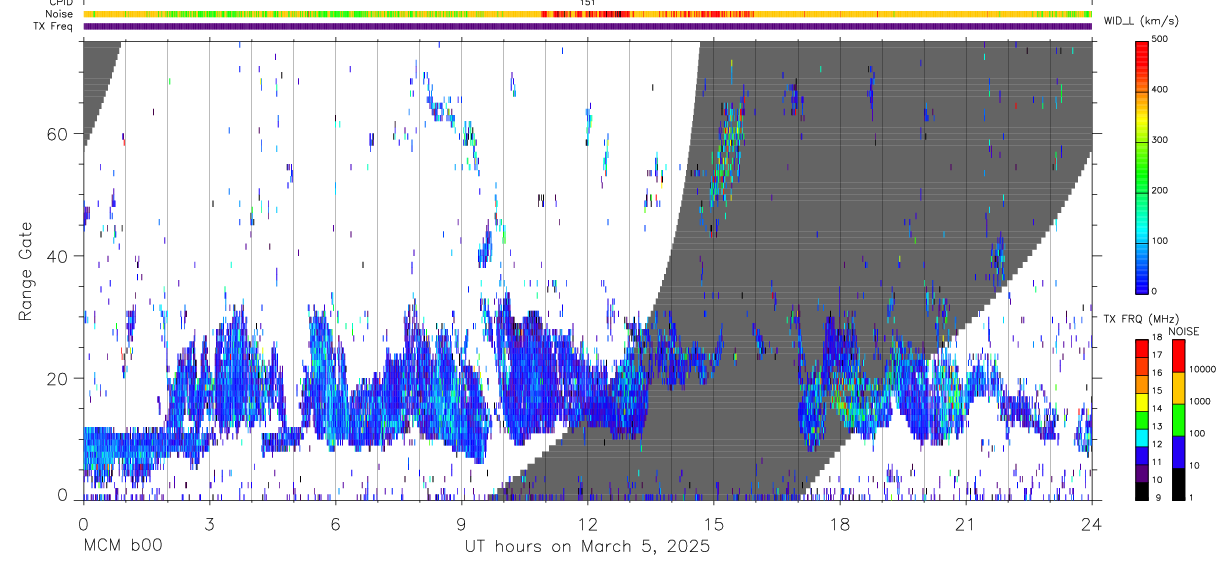Image resolution: width=1228 pixels, height=567 pixels.
Task: Click the 'MCM b00' radar beam label
Action: coord(122,547)
